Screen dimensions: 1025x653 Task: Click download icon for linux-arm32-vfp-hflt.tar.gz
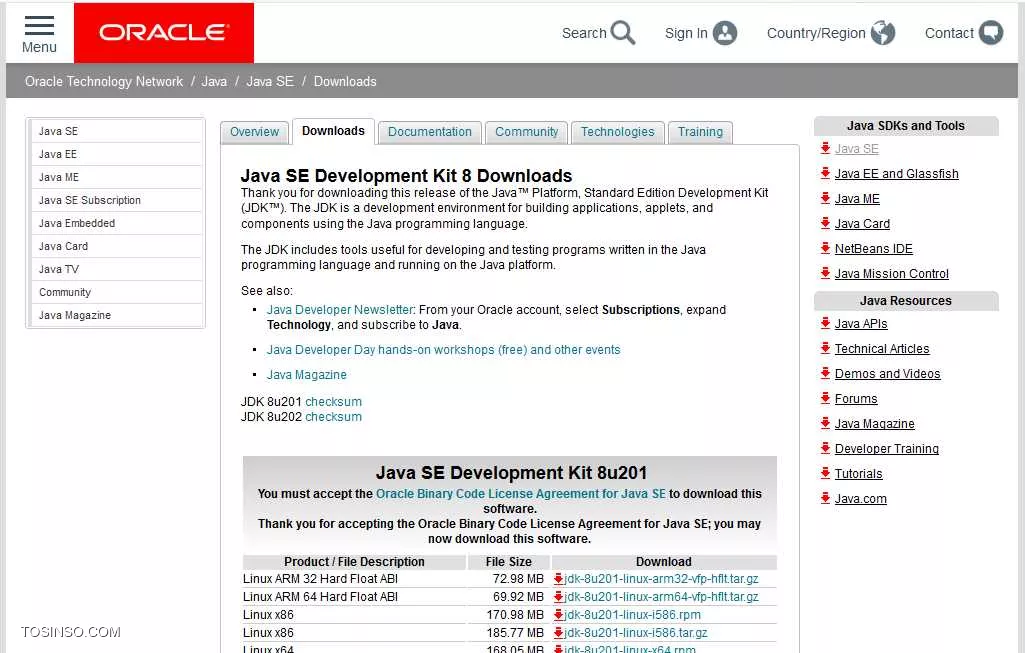tap(558, 578)
